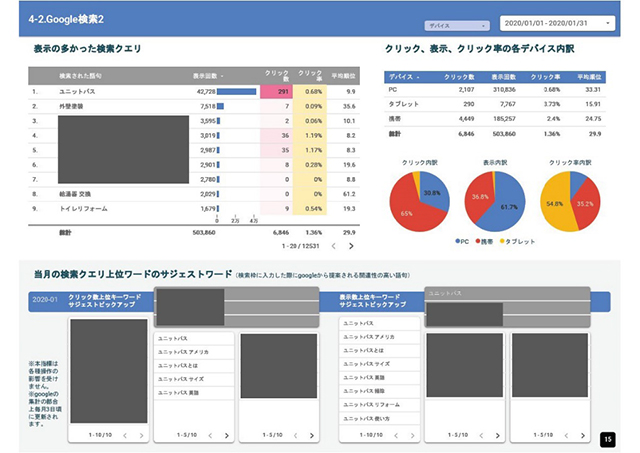This screenshot has height=453, width=640.
Task: Open the 2020/01/01 - 2020/01/31 date range picker
Action: click(x=558, y=23)
